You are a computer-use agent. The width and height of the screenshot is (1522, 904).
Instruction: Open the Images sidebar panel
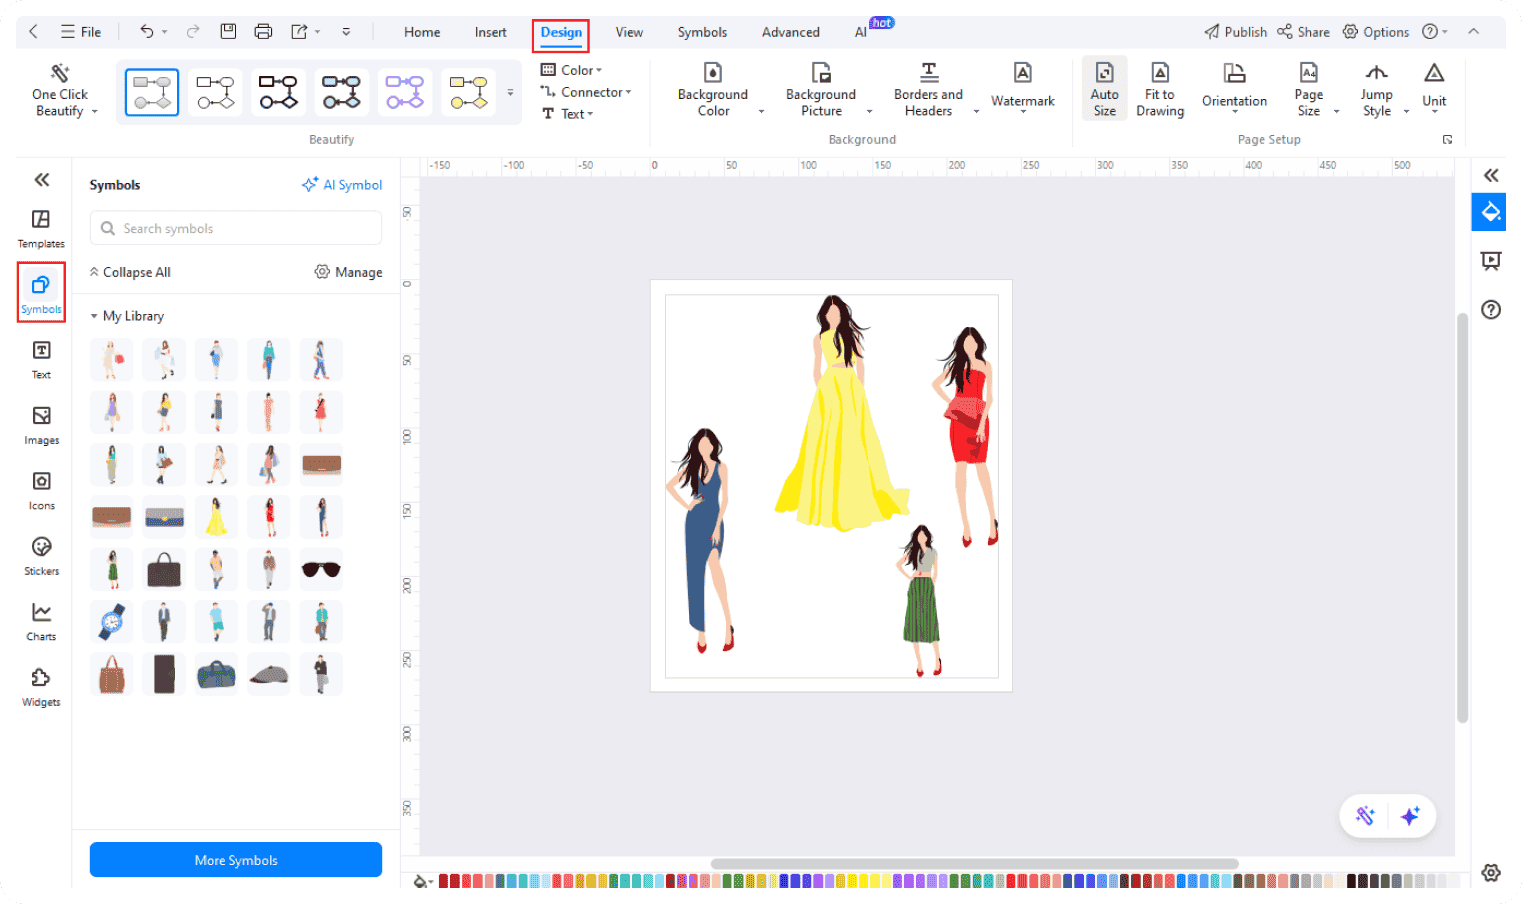[x=41, y=425]
